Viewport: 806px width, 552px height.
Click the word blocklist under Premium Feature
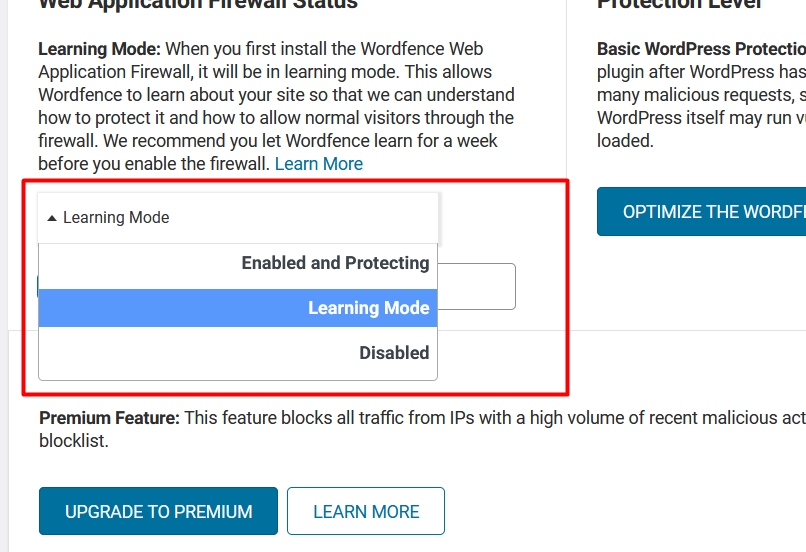[74, 441]
